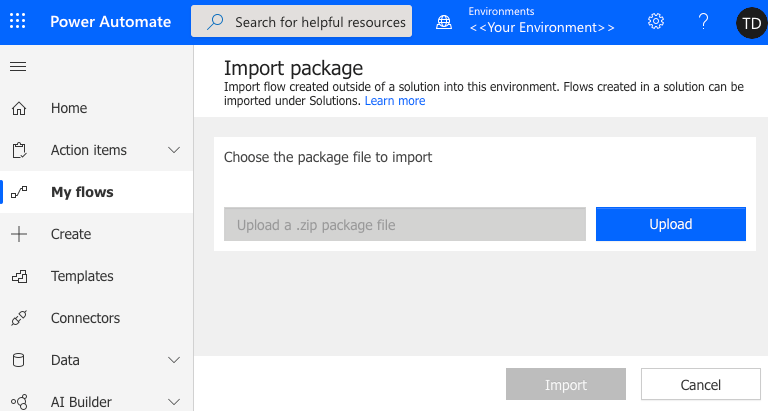
Task: Click the Action items clipboard icon
Action: click(18, 150)
